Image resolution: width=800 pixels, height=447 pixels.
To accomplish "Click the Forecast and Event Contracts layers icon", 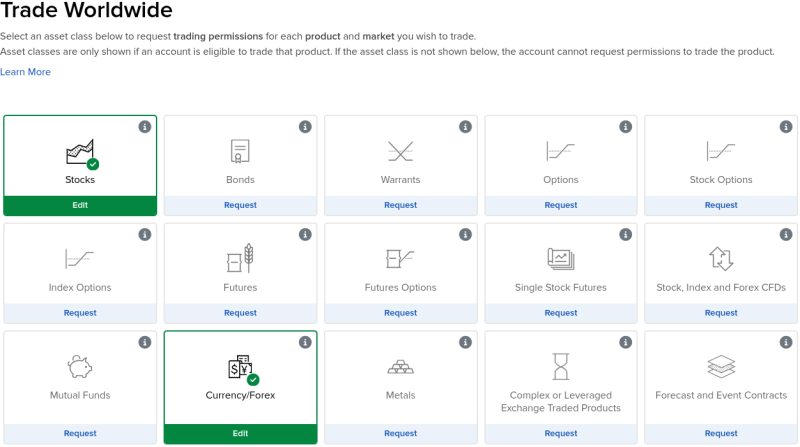I will coord(720,367).
